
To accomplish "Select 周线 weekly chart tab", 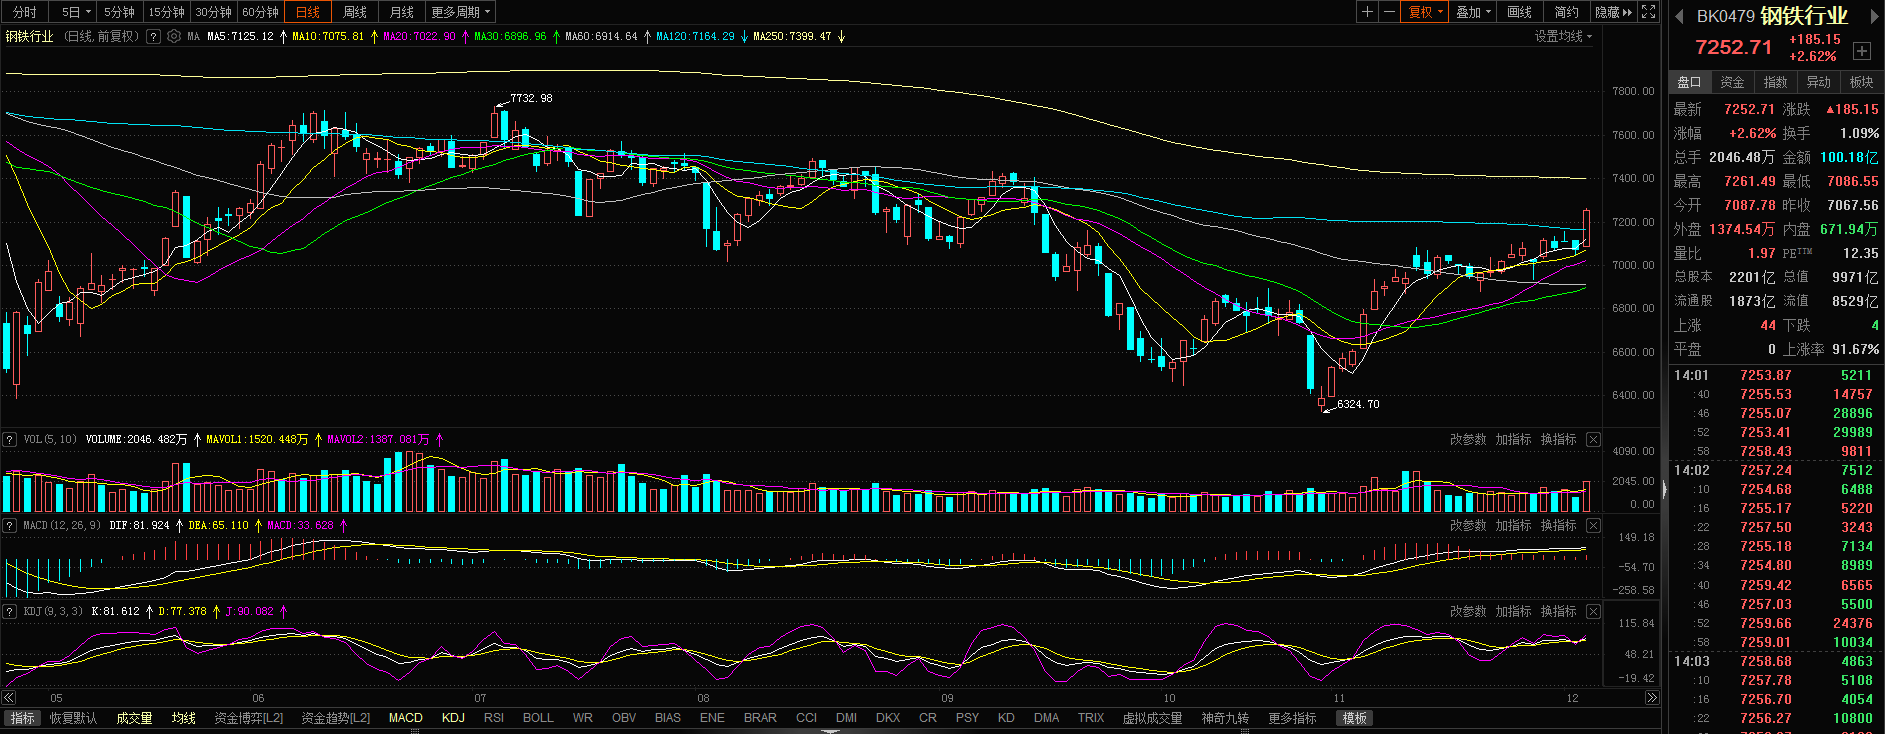I will (x=355, y=12).
